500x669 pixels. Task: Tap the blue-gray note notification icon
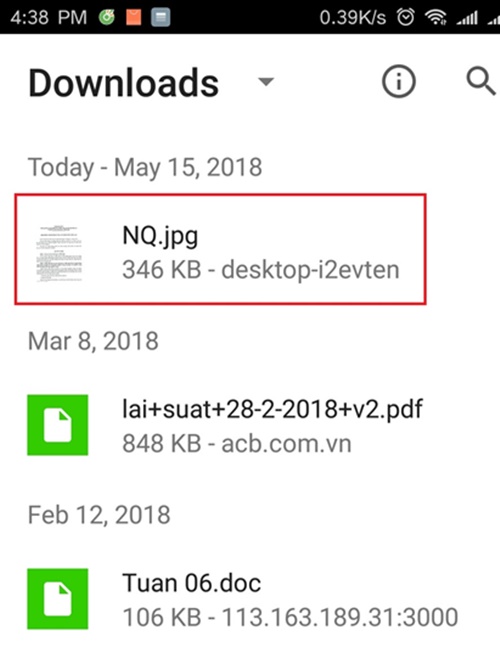point(161,17)
